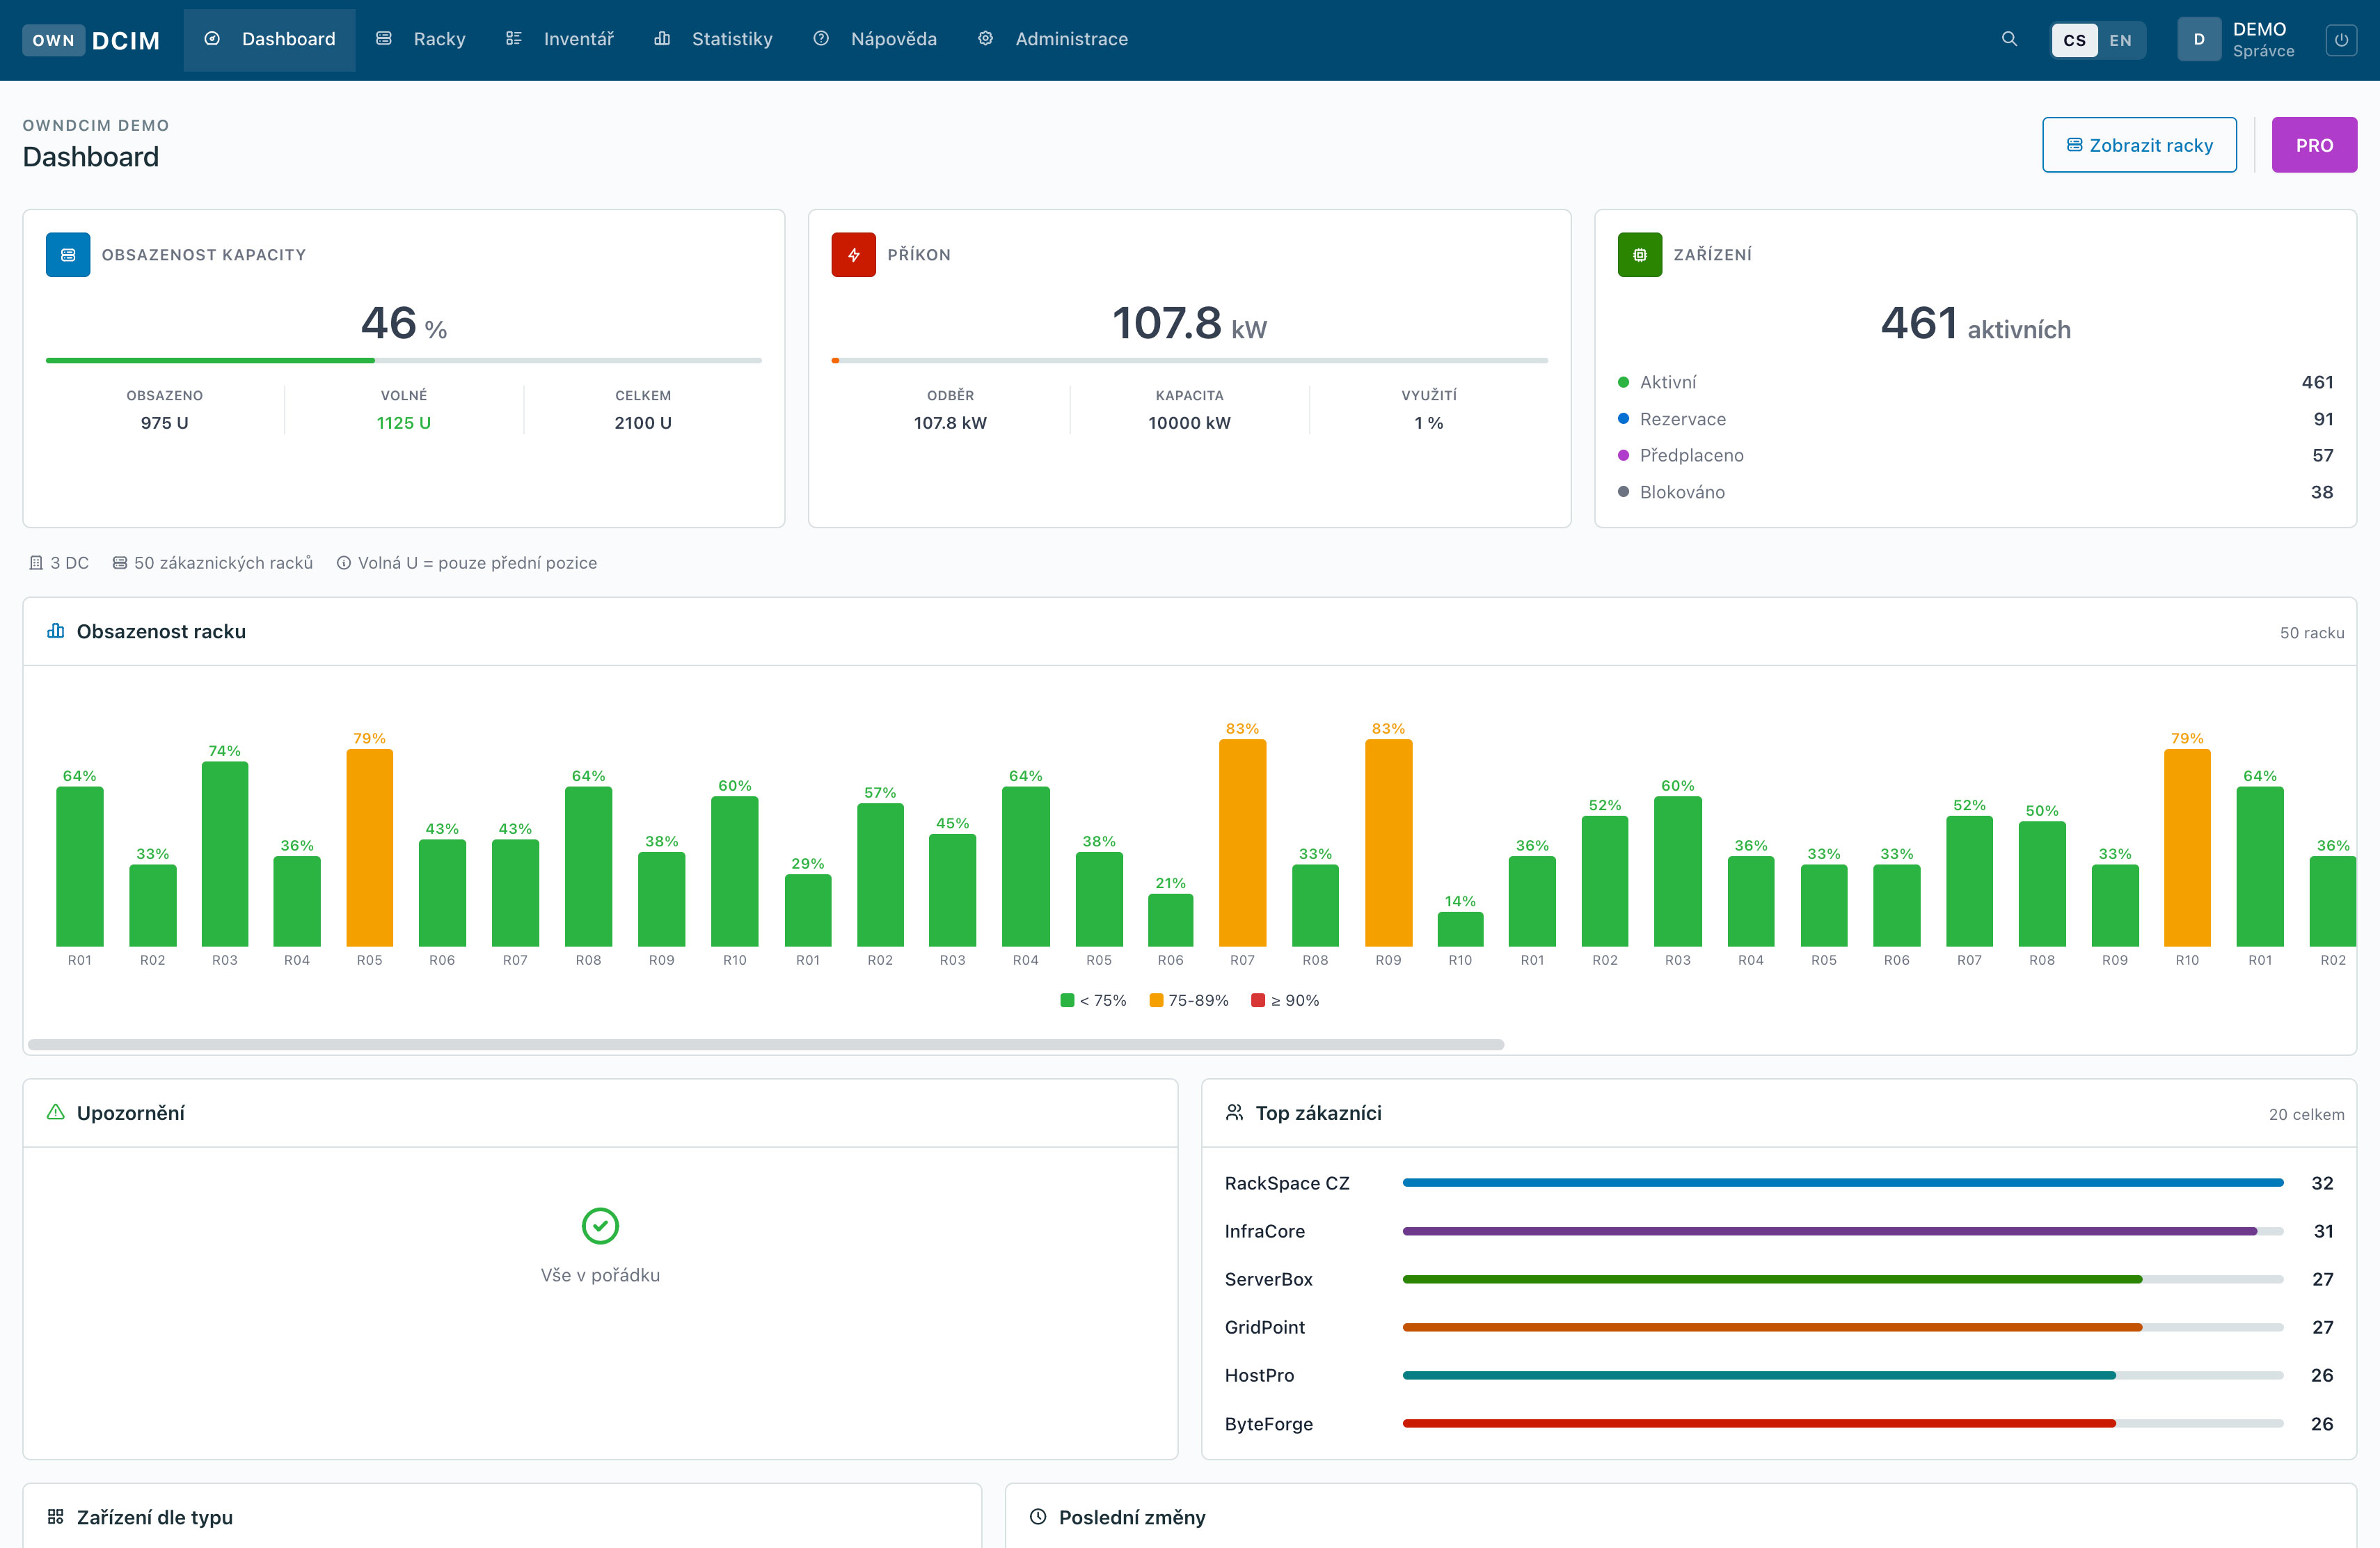Click the 83% R09 bar

point(1388,842)
